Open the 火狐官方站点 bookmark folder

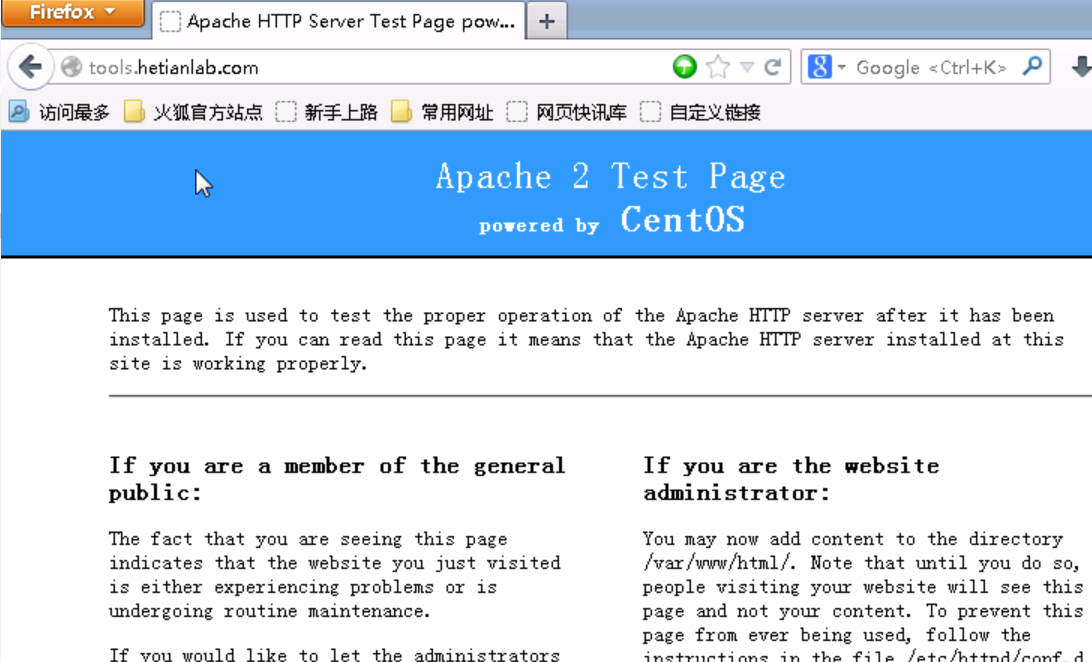[193, 112]
